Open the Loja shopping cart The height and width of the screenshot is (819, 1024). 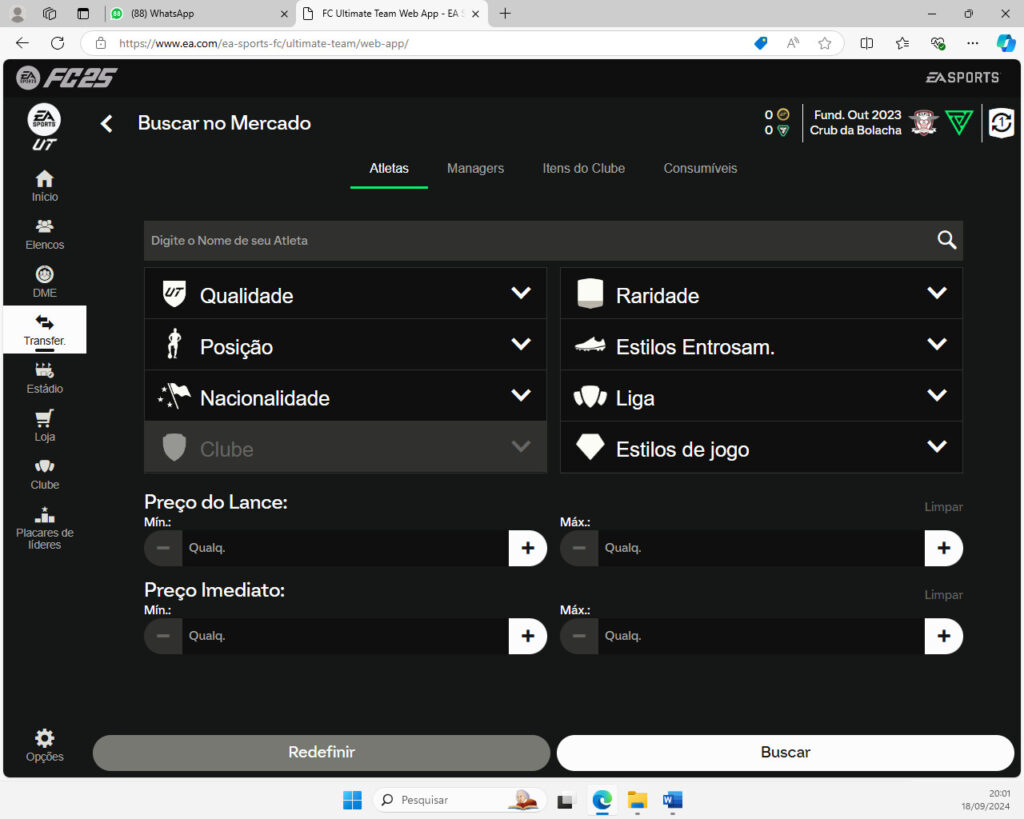(x=44, y=425)
